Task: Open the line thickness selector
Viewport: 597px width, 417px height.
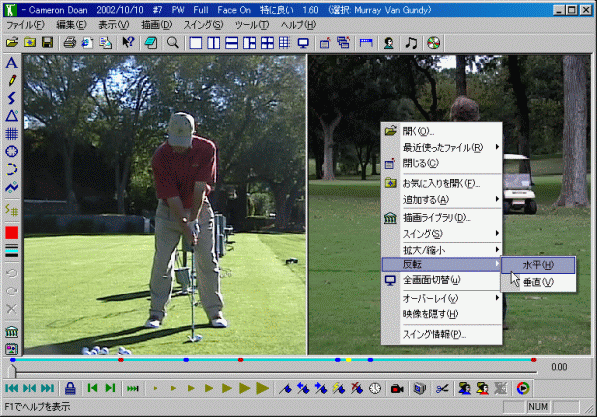Action: click(x=11, y=251)
